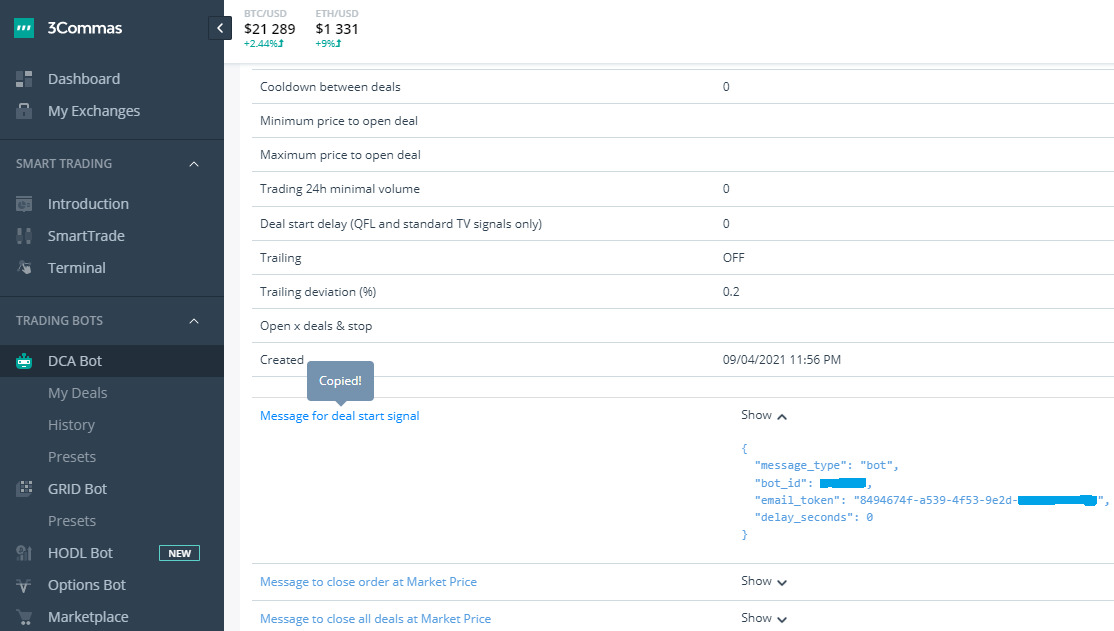Click the ETH/USD price ticker
Image resolution: width=1114 pixels, height=631 pixels.
337,28
